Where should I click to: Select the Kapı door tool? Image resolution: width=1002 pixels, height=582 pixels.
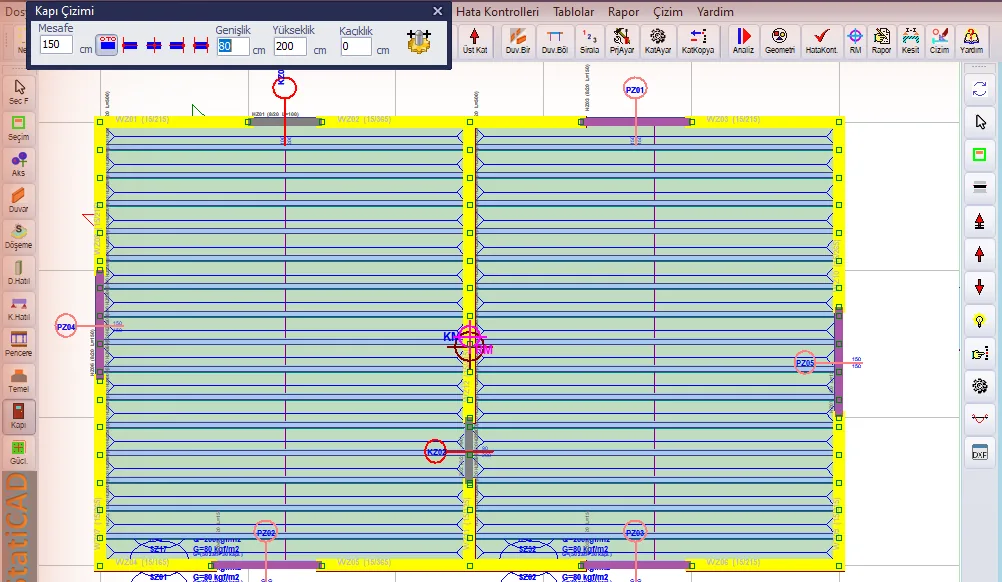[19, 416]
